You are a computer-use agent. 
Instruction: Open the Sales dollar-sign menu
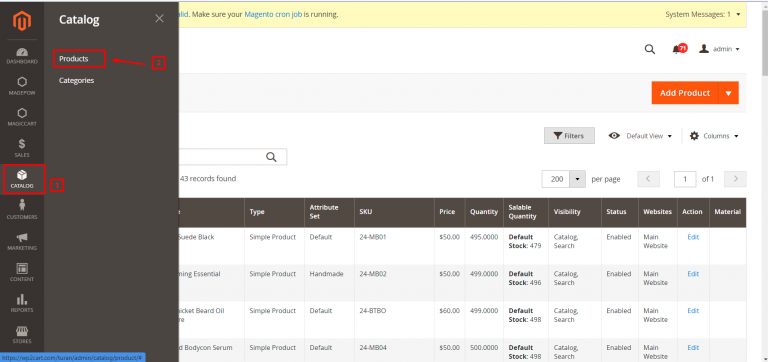[22, 148]
